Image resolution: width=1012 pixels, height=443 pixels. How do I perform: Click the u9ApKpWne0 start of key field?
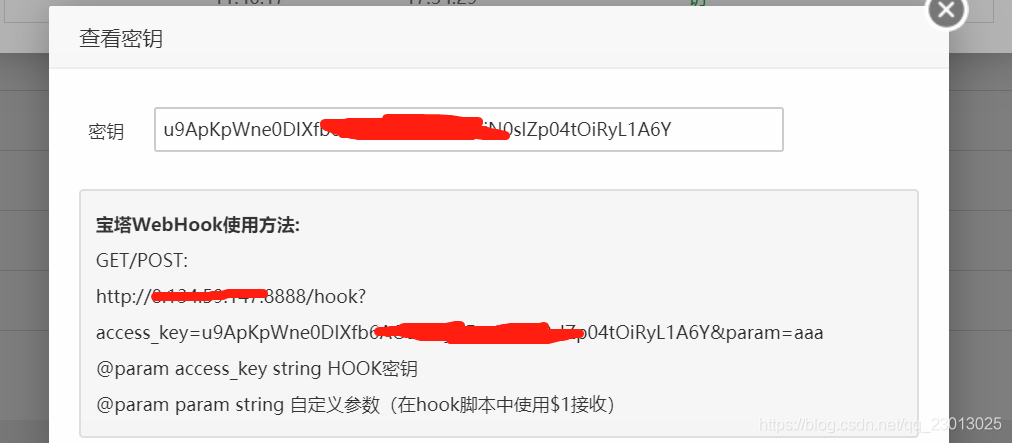click(x=210, y=130)
